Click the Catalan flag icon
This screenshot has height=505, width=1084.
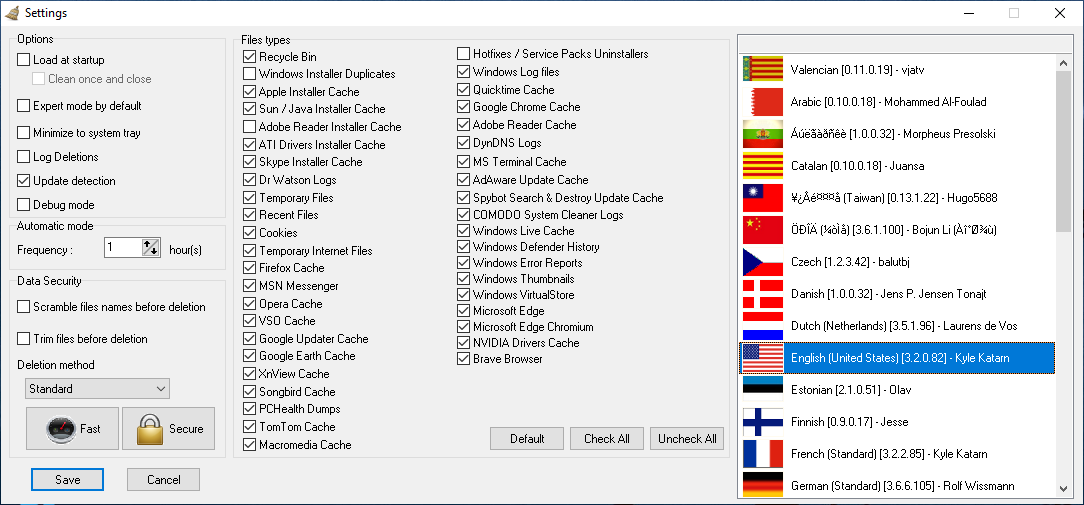pyautogui.click(x=763, y=165)
